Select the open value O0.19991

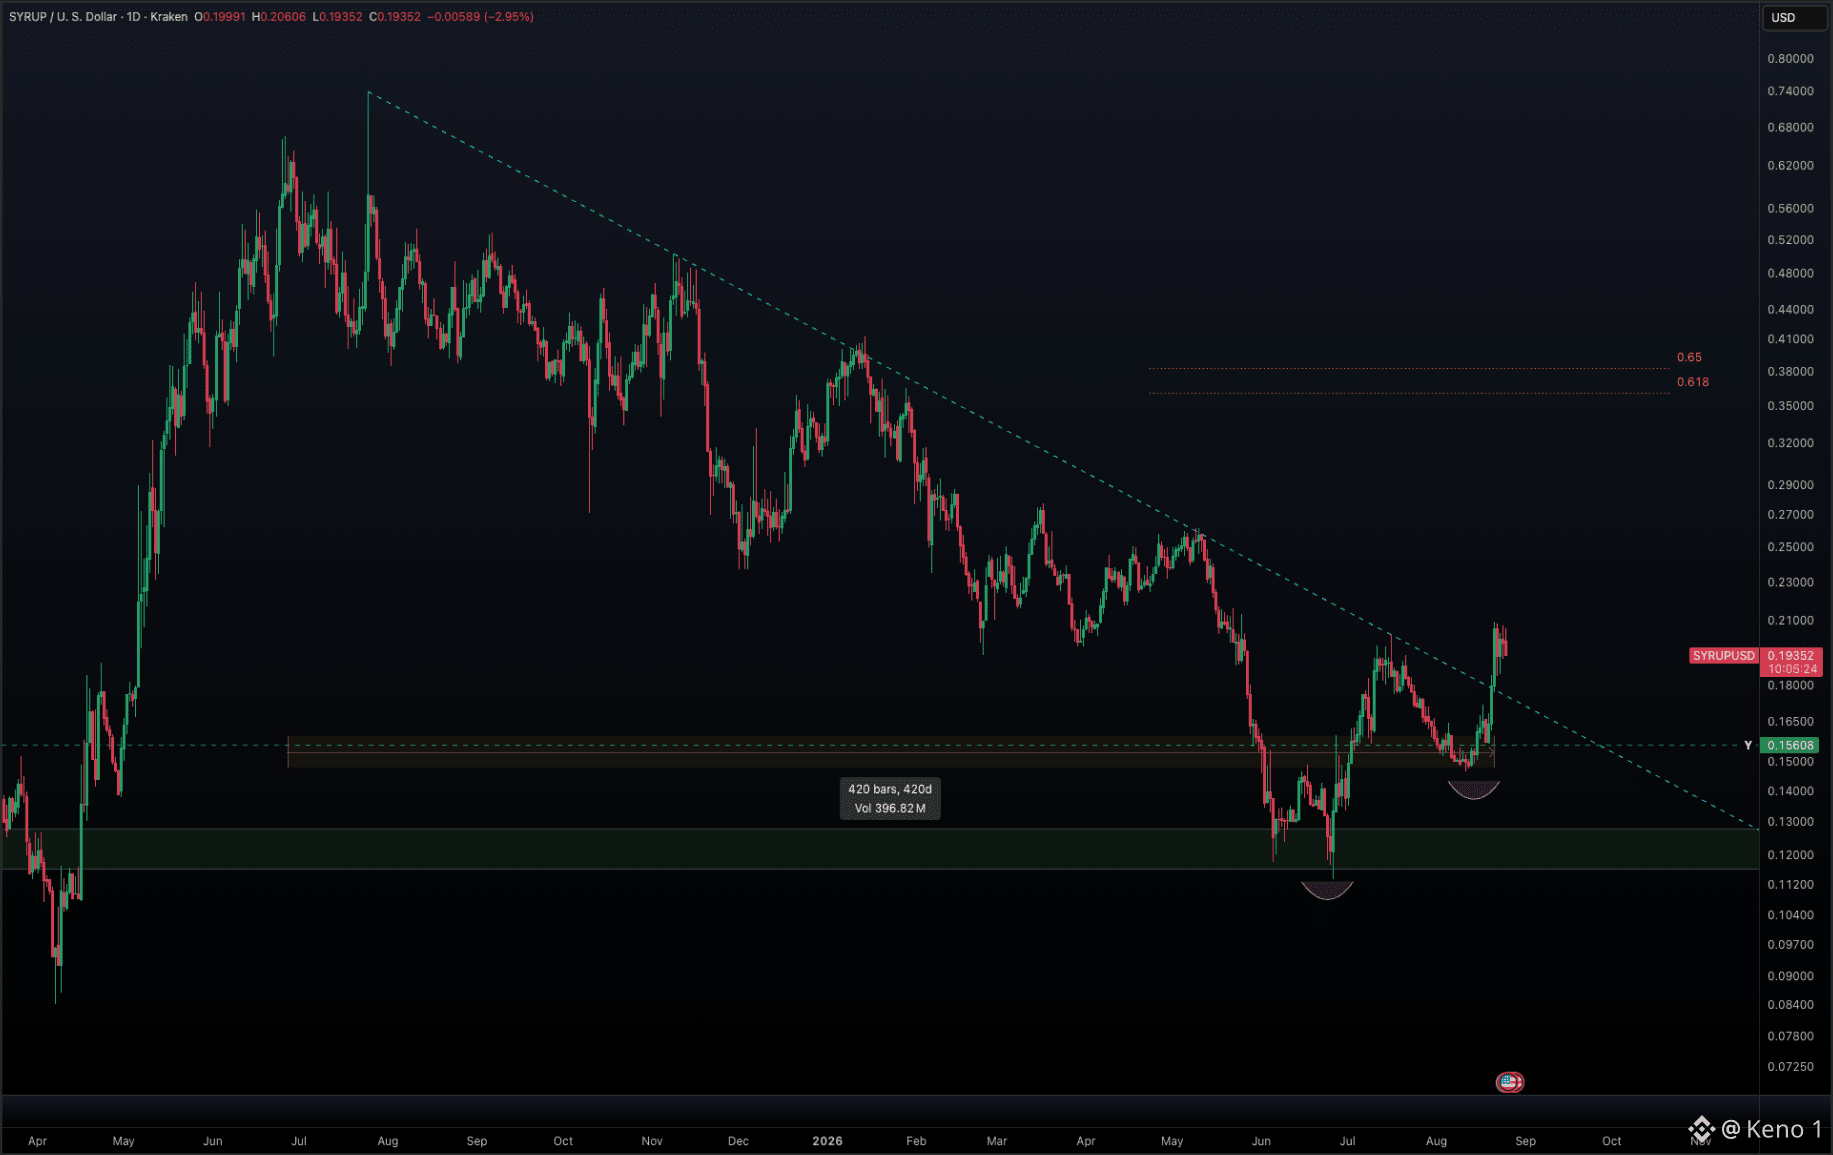tap(220, 17)
